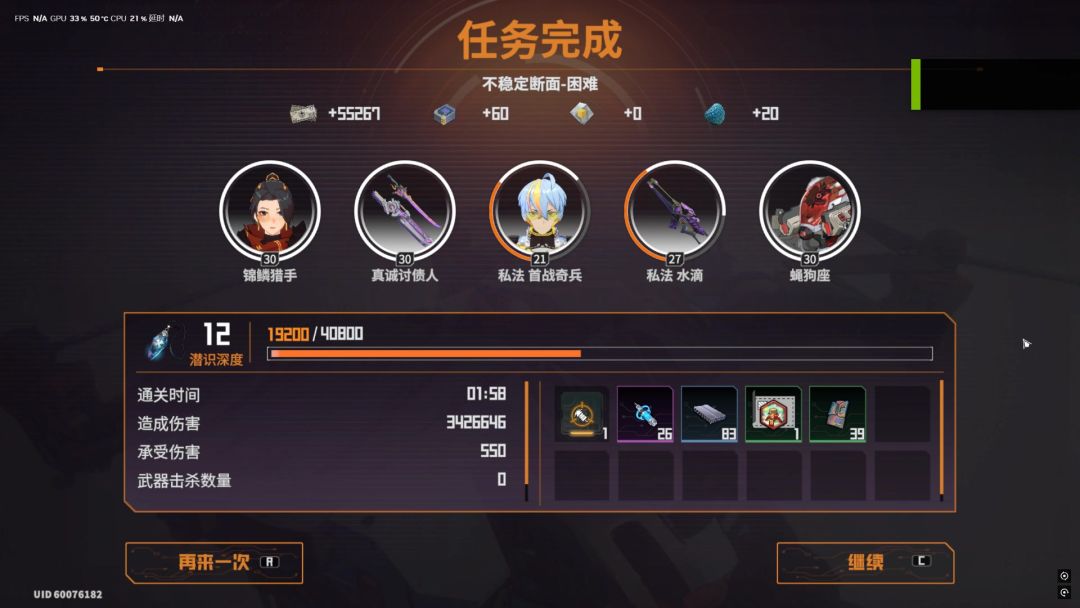Click the 继续 continue button
The width and height of the screenshot is (1080, 608).
865,563
